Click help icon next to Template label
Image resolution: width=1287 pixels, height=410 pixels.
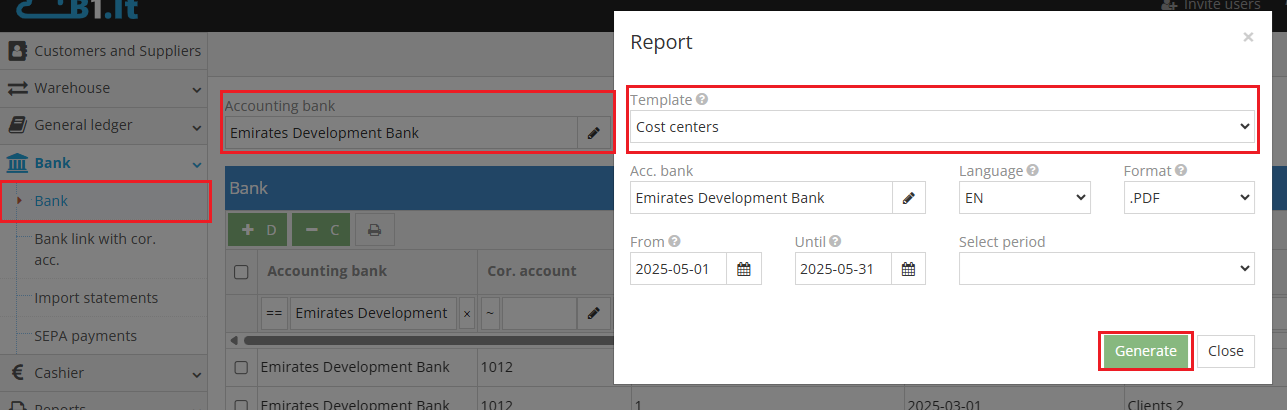pos(702,100)
